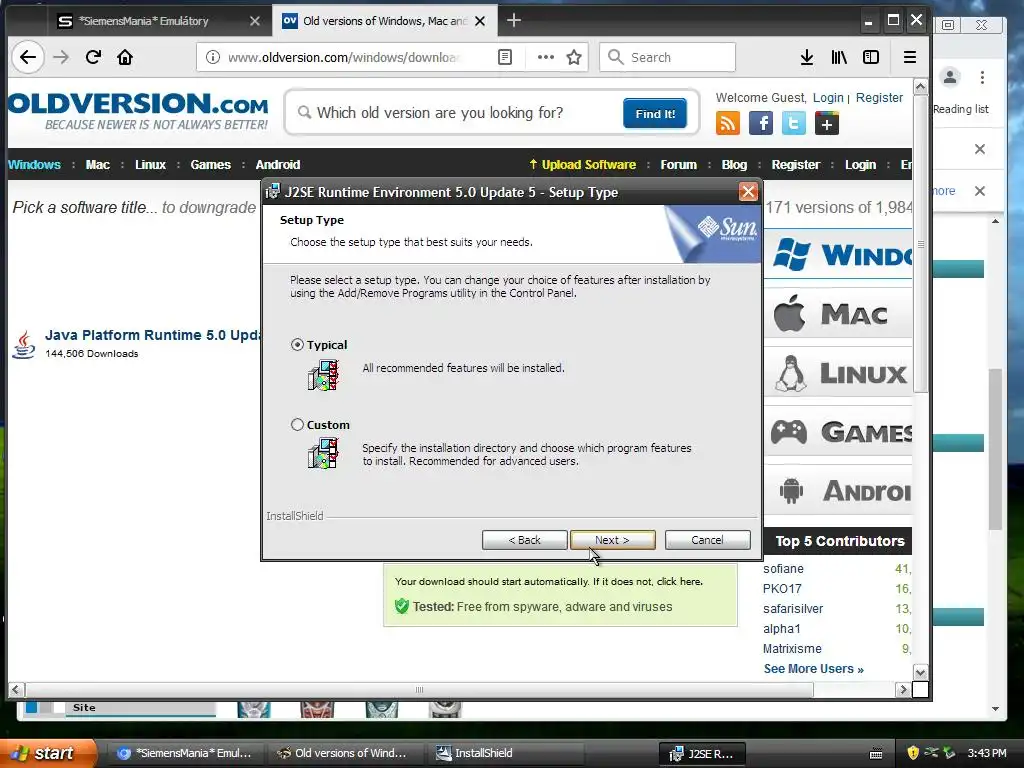Toggle the sidebar icon in Firefox toolbar
The width and height of the screenshot is (1024, 768).
coord(871,57)
